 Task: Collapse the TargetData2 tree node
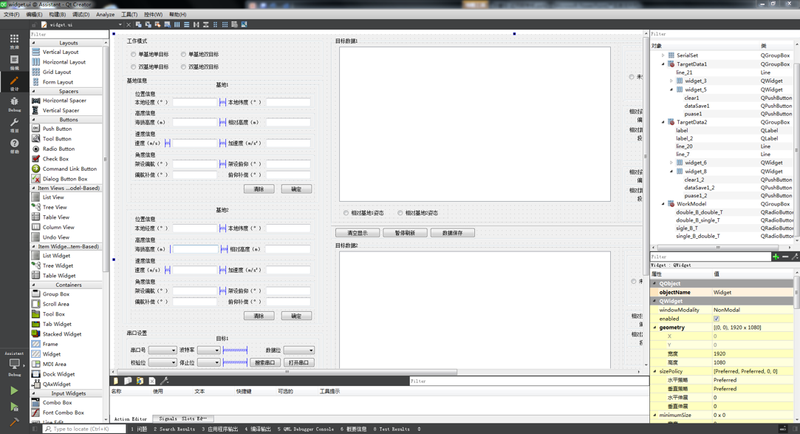click(x=663, y=122)
